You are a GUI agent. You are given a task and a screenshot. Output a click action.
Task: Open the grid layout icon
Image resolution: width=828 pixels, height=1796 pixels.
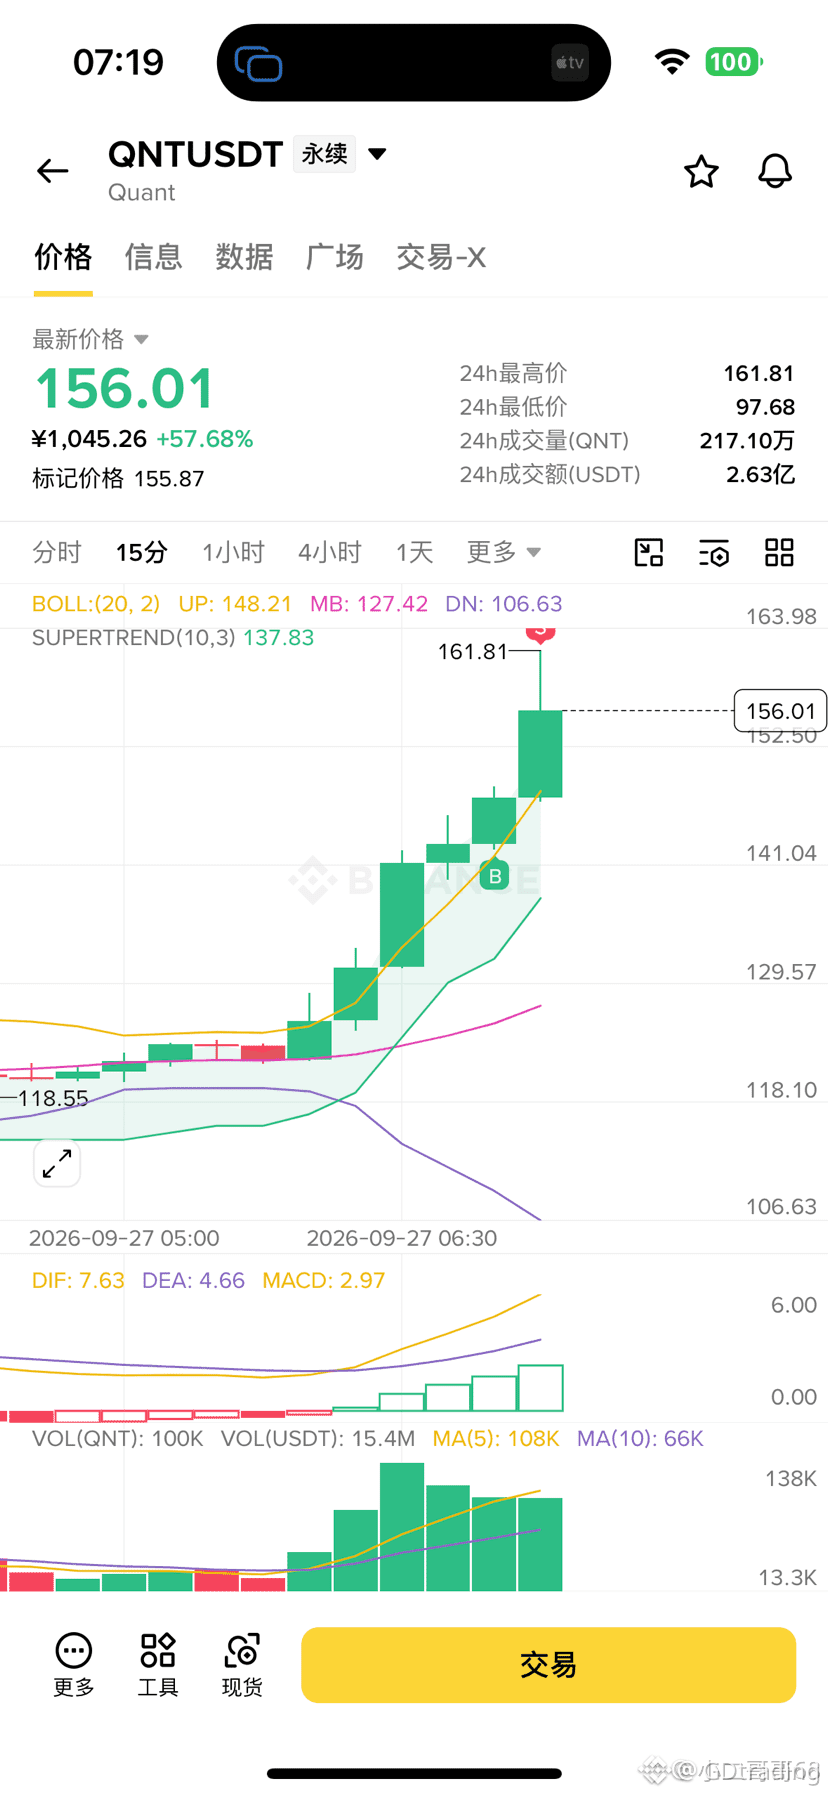pyautogui.click(x=779, y=552)
